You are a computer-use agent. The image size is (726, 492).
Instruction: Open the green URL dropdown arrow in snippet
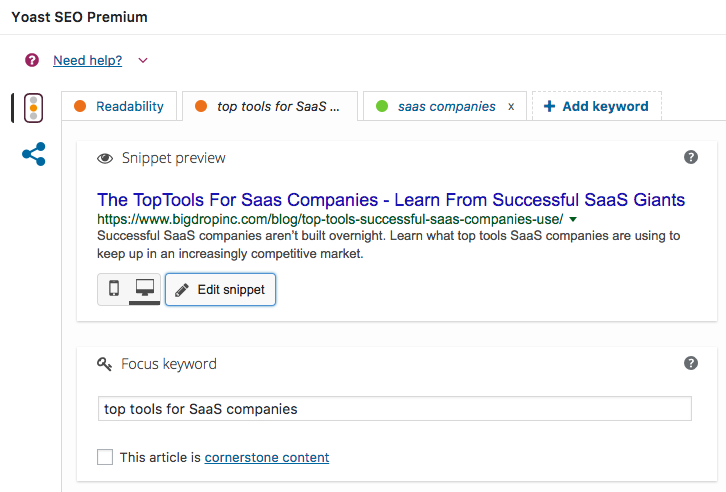[x=573, y=219]
